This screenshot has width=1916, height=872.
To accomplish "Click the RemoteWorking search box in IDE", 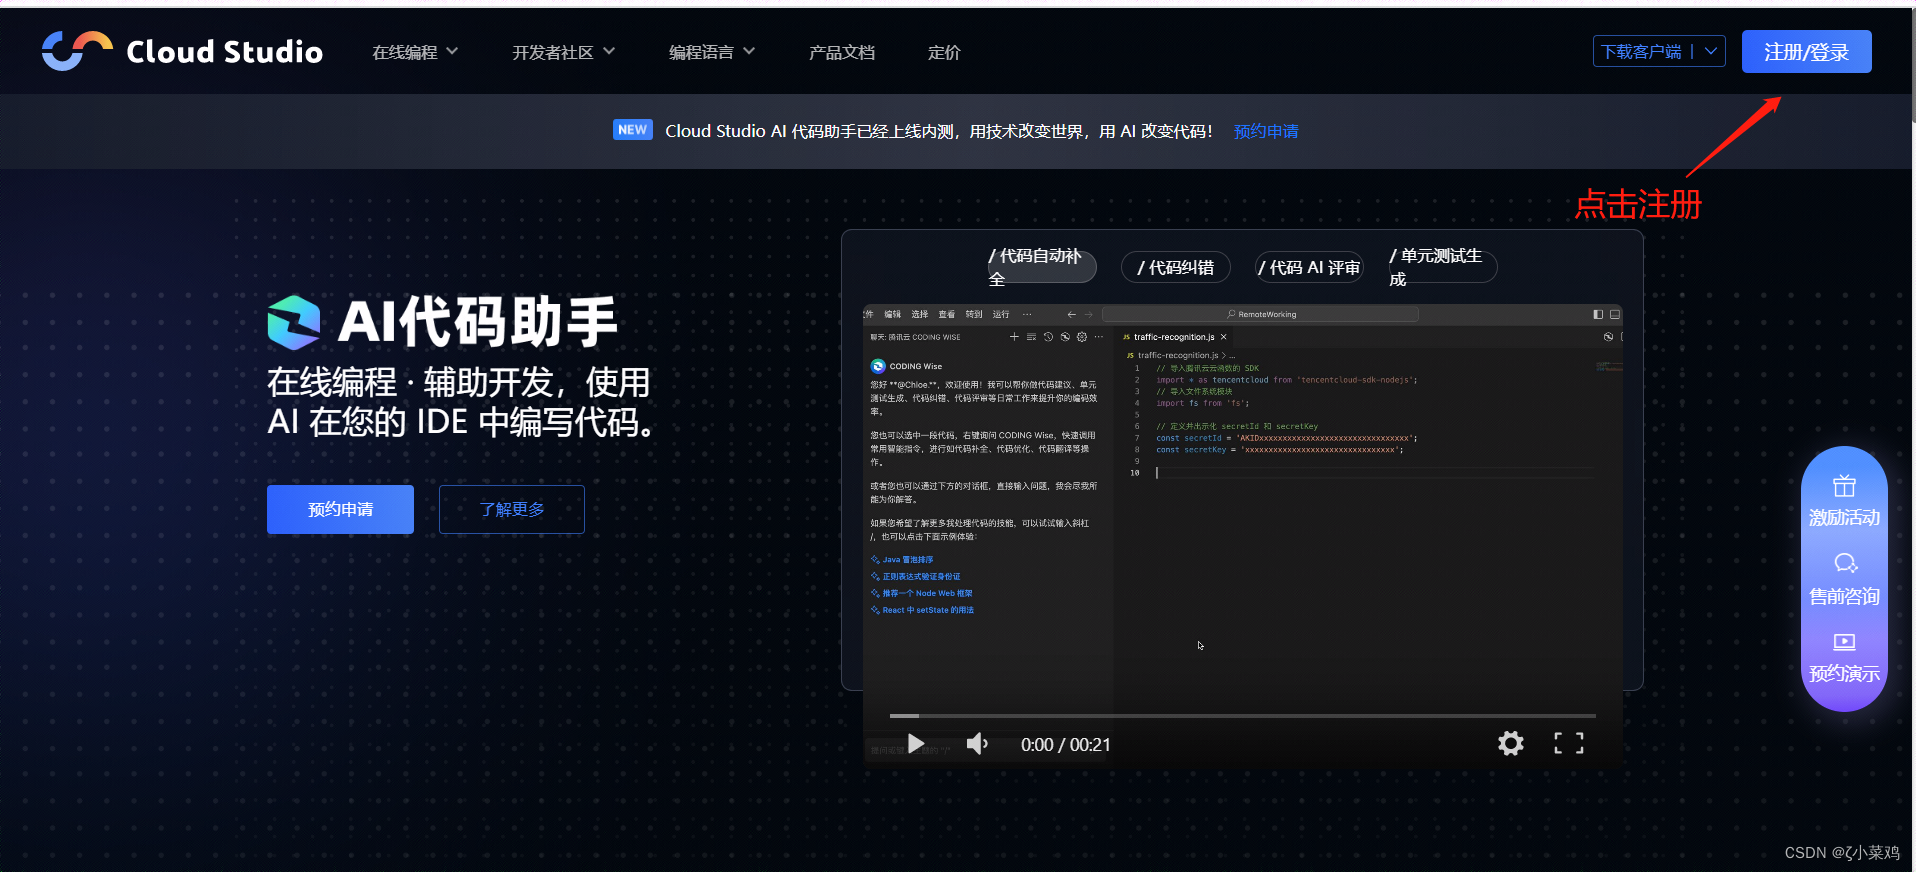I will pos(1260,314).
